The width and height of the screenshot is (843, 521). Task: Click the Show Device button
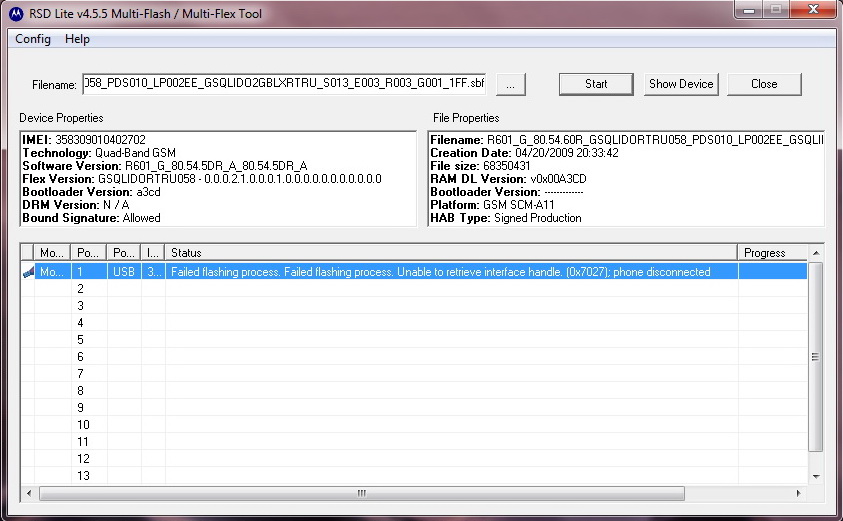(681, 84)
